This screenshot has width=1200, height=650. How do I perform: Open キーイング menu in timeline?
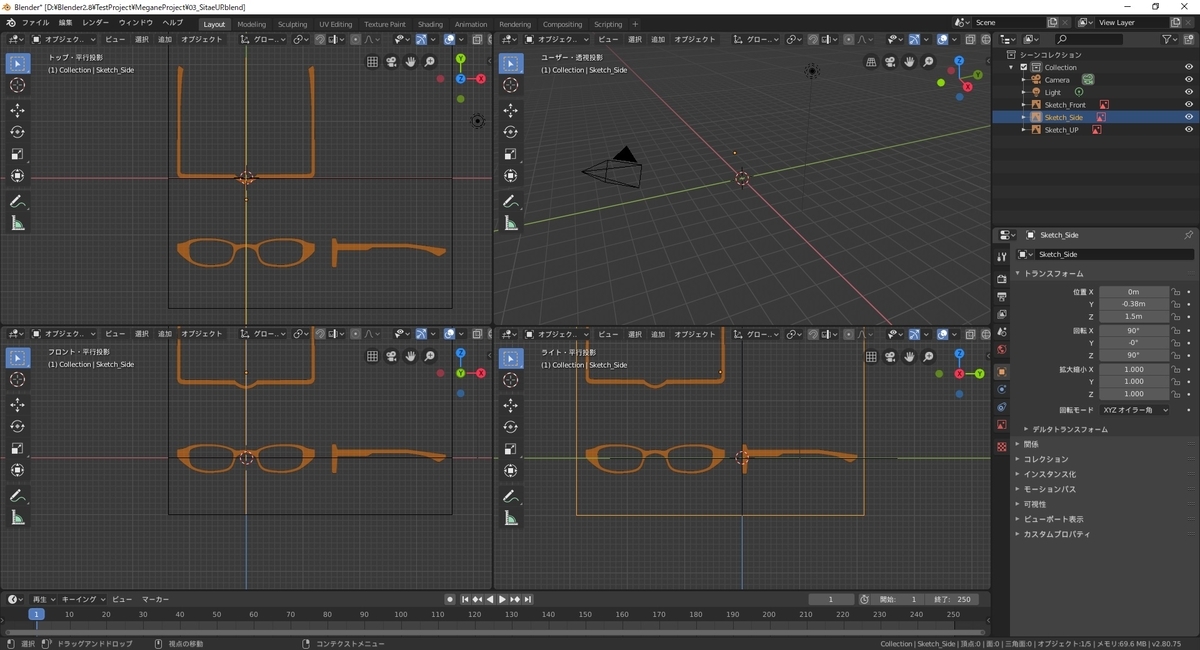(82, 599)
